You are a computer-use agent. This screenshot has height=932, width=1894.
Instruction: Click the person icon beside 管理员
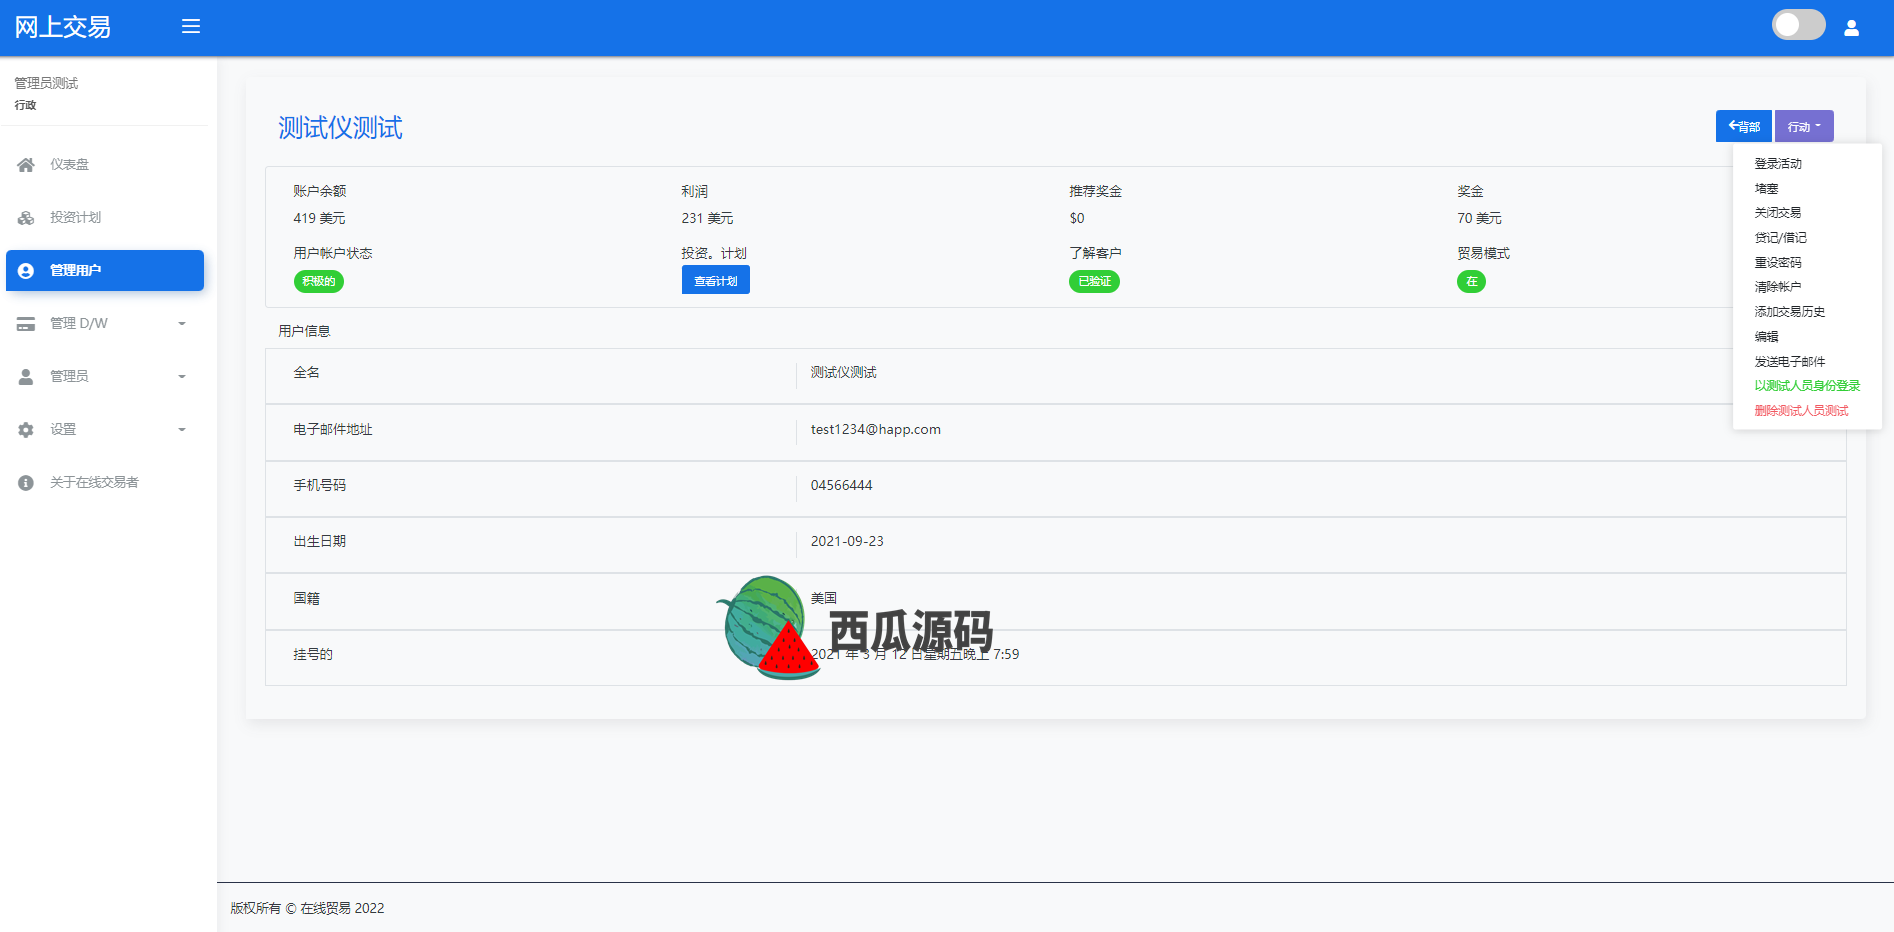click(26, 377)
